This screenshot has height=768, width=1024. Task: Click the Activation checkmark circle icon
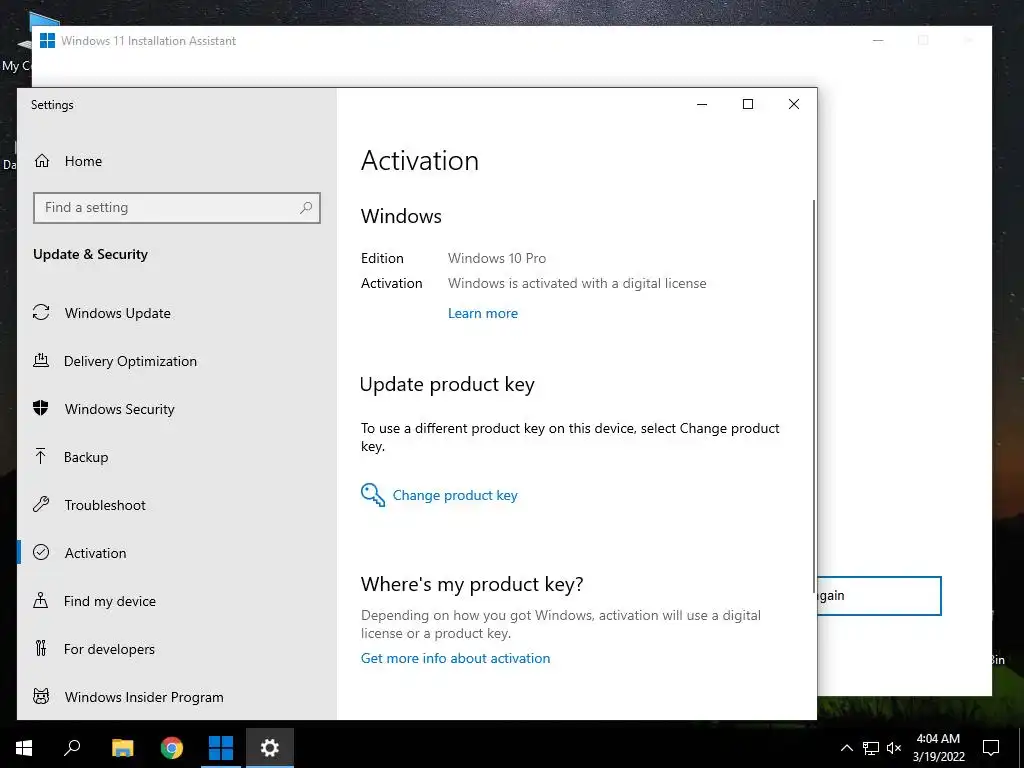(41, 552)
